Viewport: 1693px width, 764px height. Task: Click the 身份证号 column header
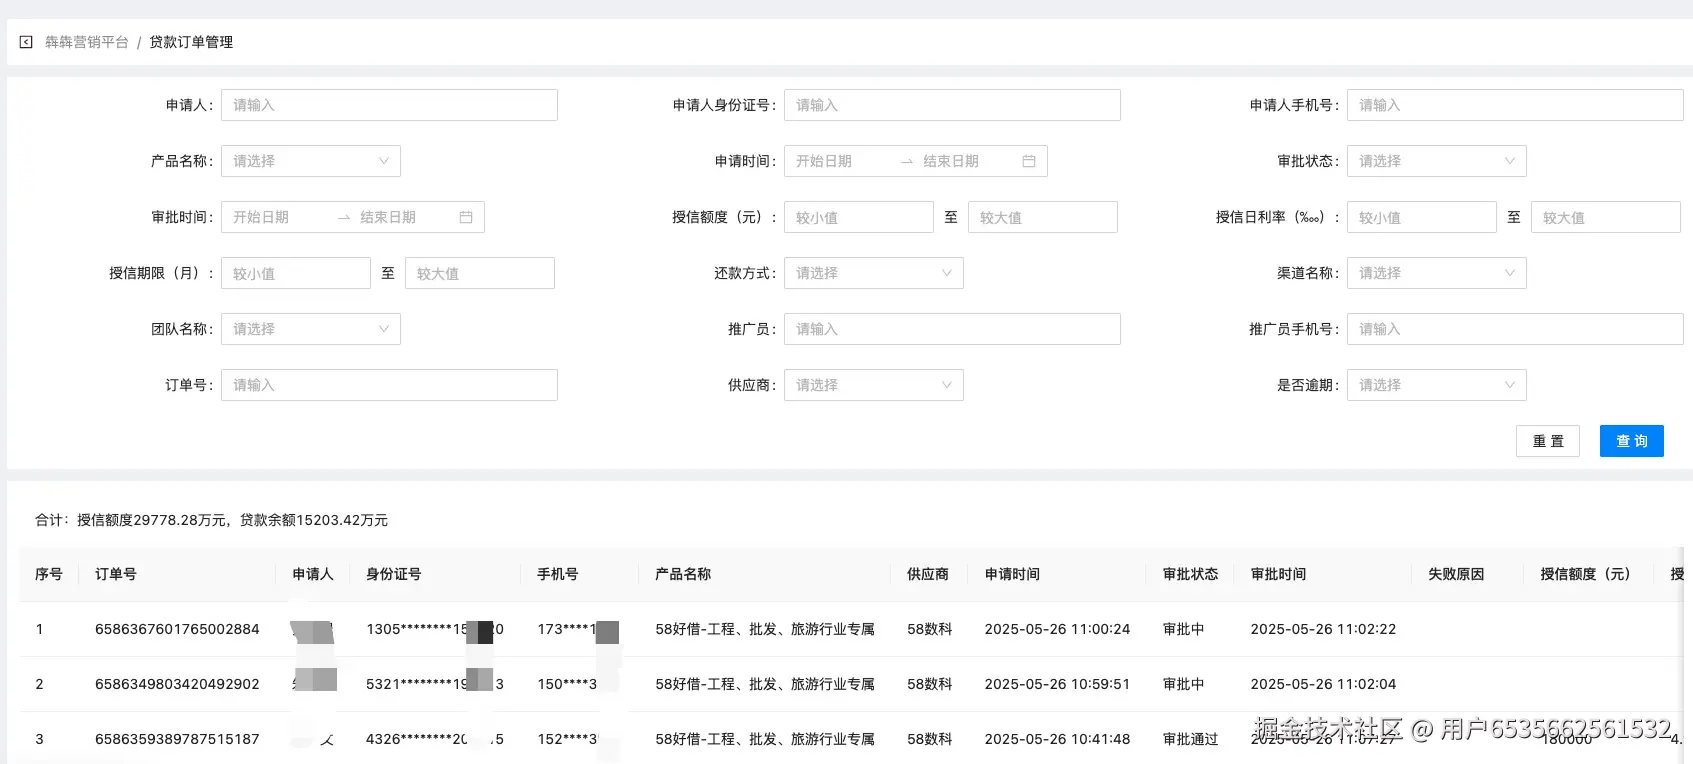pyautogui.click(x=394, y=574)
